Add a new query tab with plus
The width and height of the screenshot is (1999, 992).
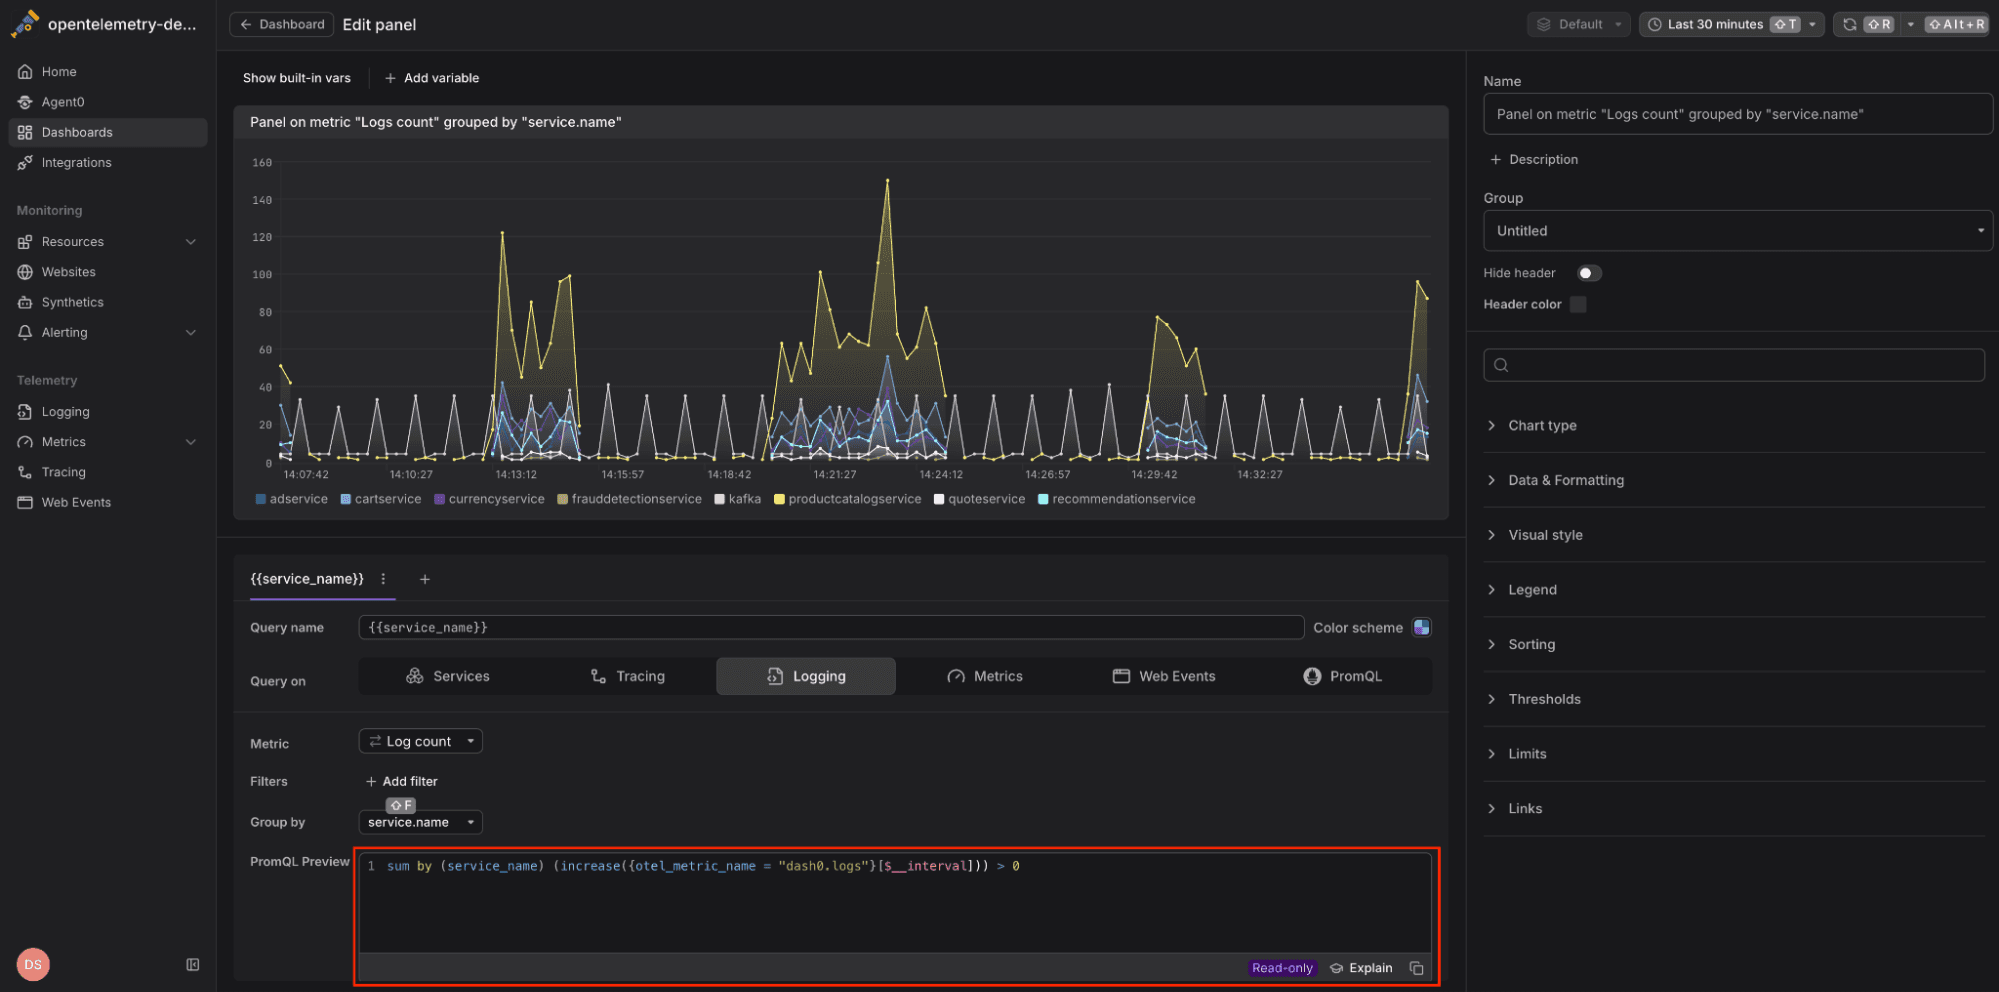(425, 579)
